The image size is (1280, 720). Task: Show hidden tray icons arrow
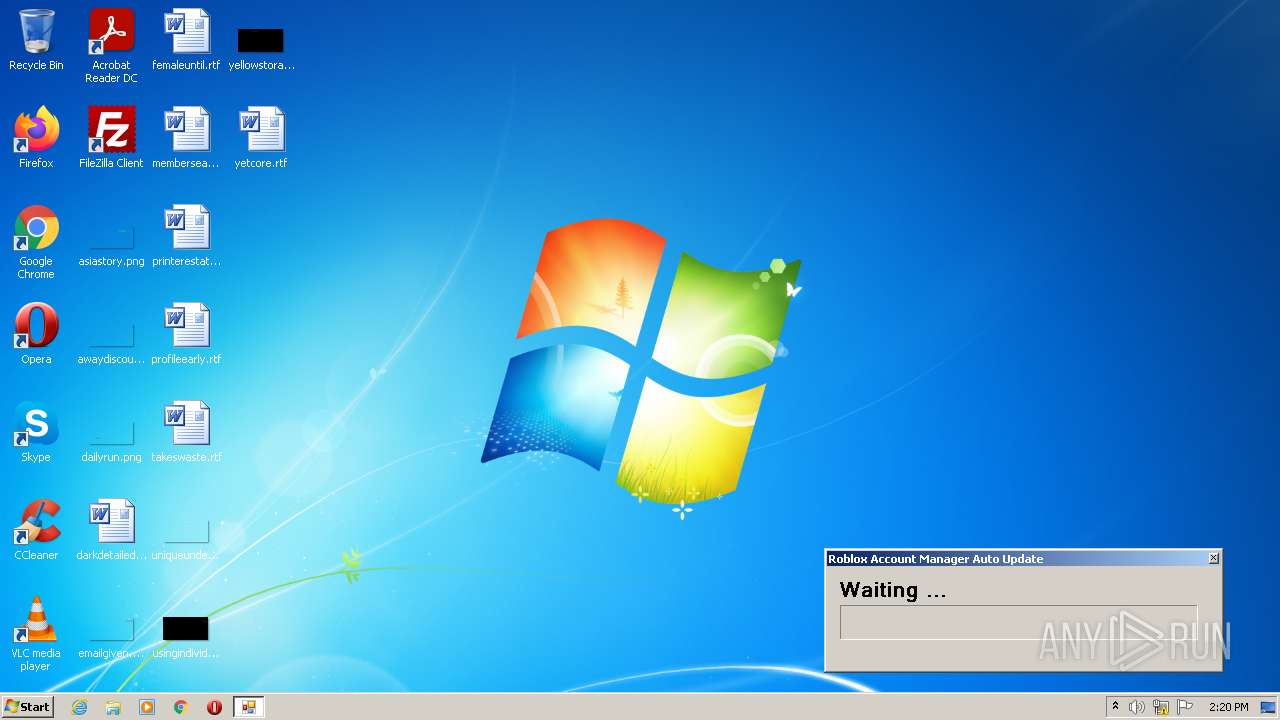(x=1115, y=707)
